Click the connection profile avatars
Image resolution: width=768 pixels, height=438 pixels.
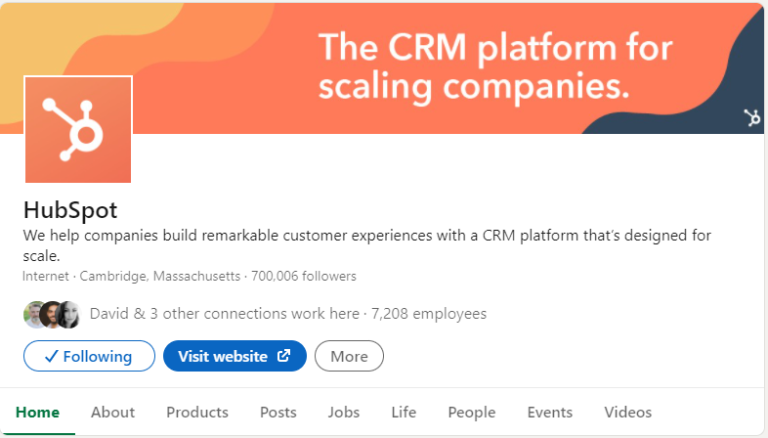click(51, 314)
